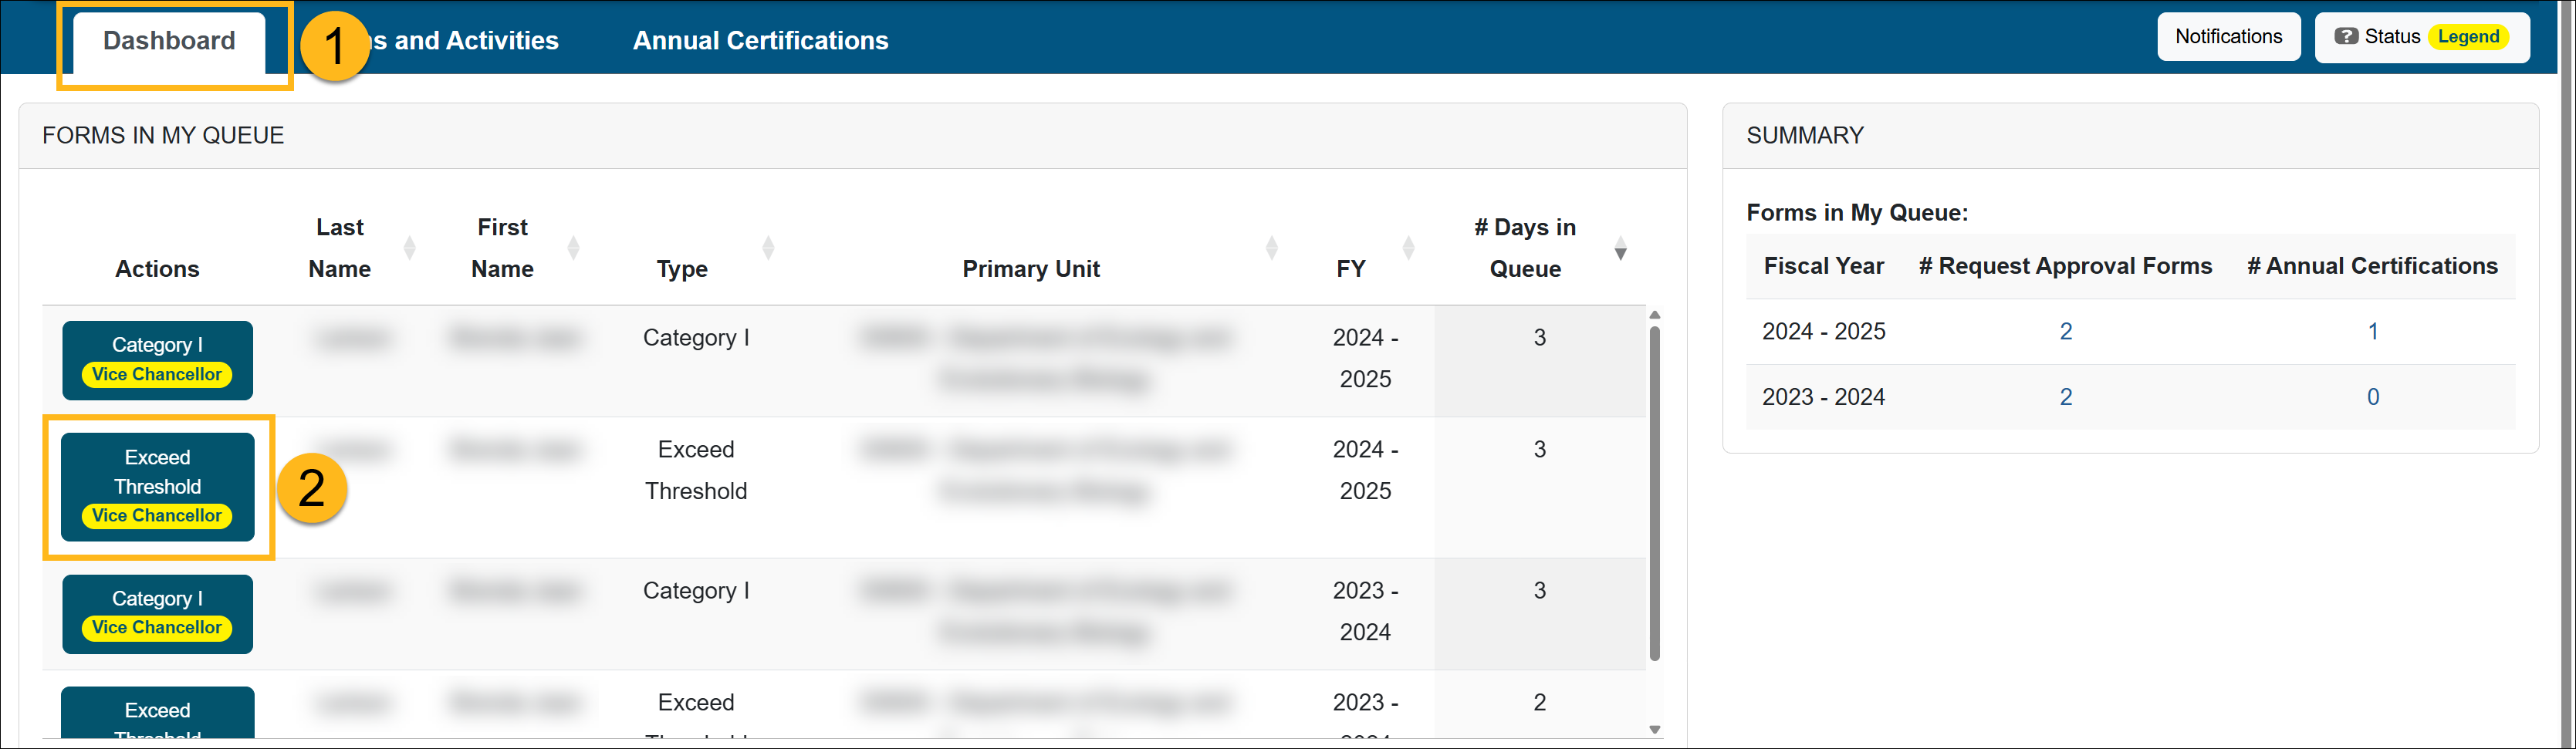Sort table by Type column arrows

point(768,248)
